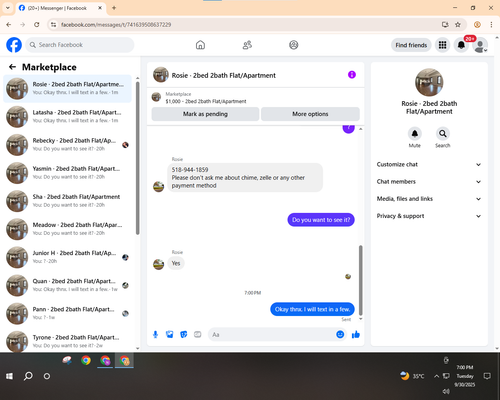Go back from Marketplace chats list

pyautogui.click(x=12, y=67)
